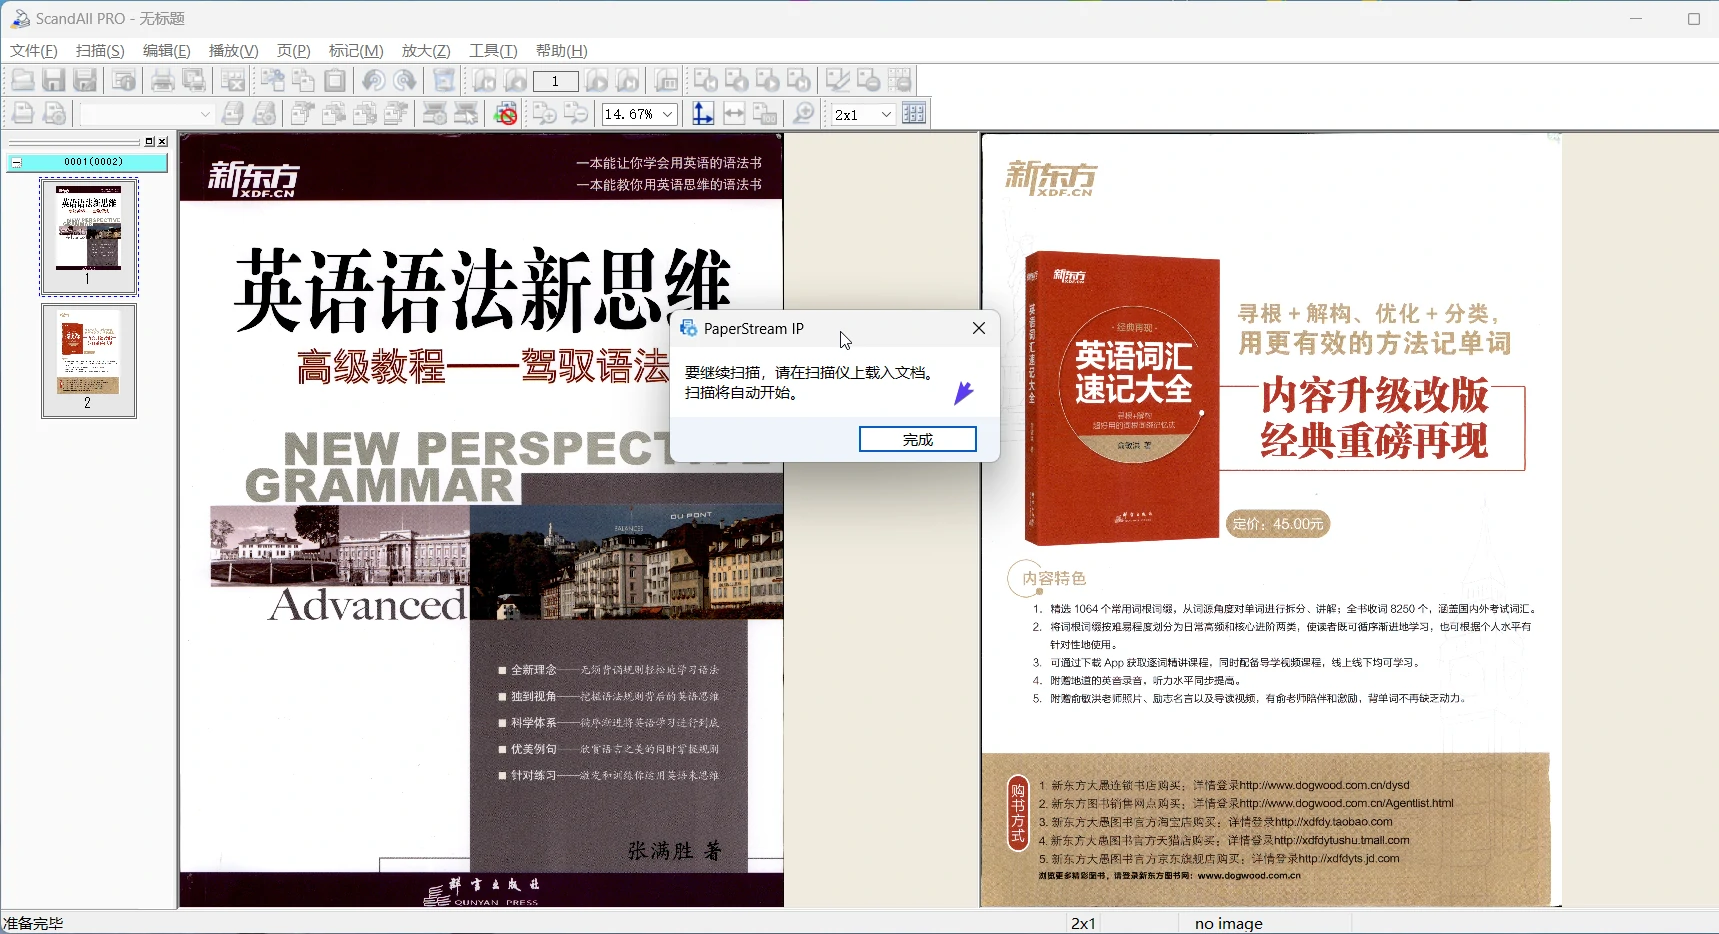Click the Cut scissors icon
Image resolution: width=1719 pixels, height=934 pixels.
[272, 81]
